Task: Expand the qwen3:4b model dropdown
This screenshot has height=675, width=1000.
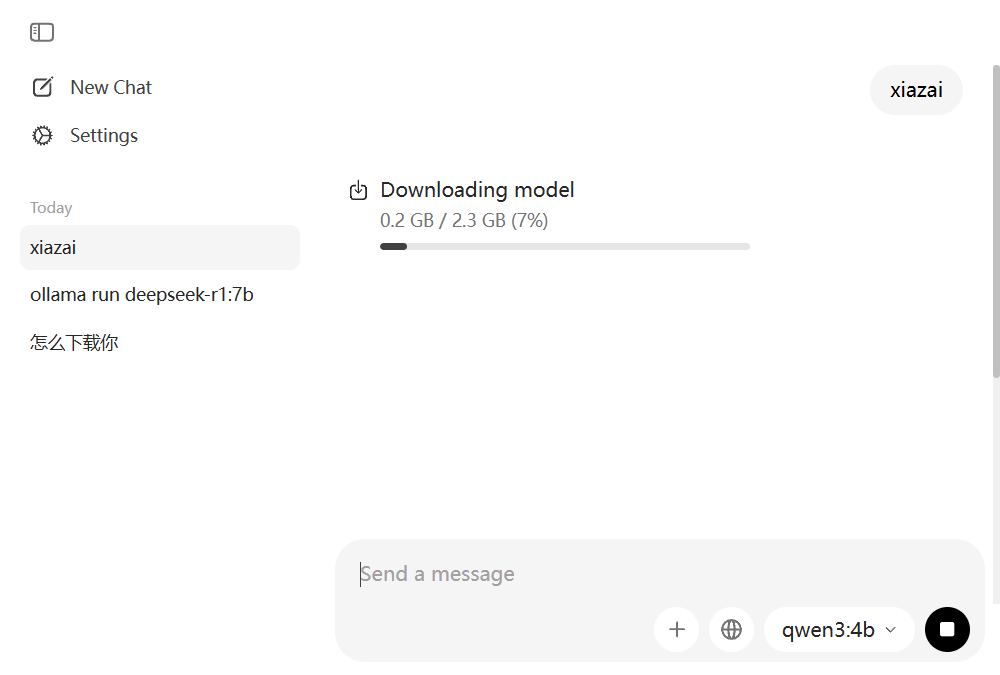Action: tap(838, 630)
